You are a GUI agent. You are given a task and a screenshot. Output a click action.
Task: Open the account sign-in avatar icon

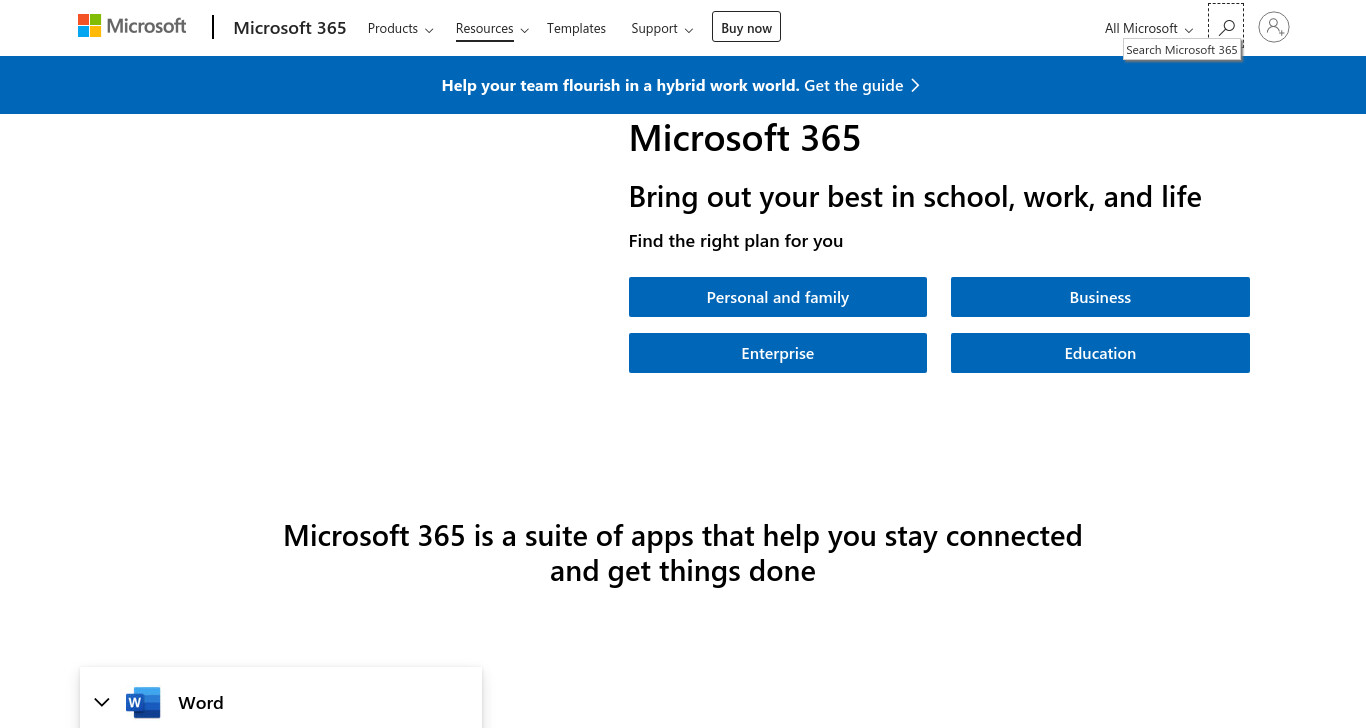[1274, 27]
